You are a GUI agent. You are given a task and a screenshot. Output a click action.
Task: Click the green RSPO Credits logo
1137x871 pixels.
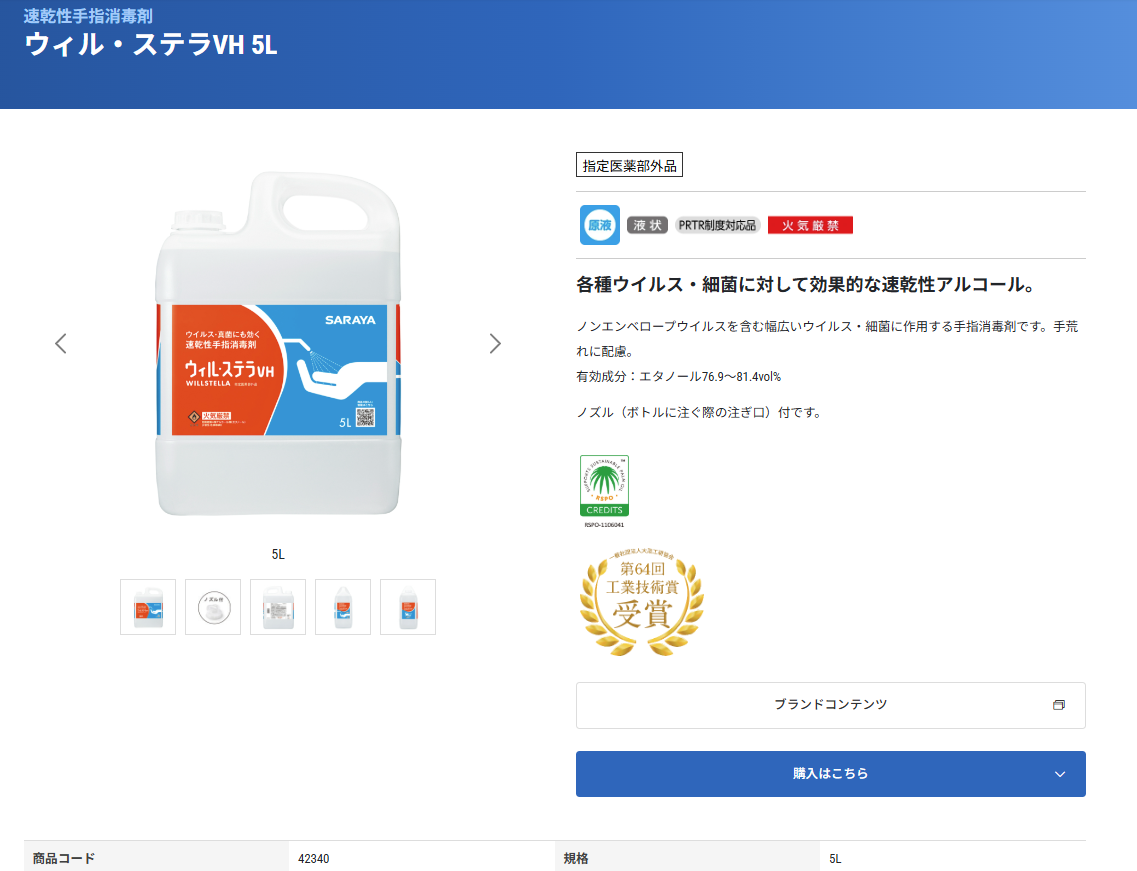[x=604, y=486]
